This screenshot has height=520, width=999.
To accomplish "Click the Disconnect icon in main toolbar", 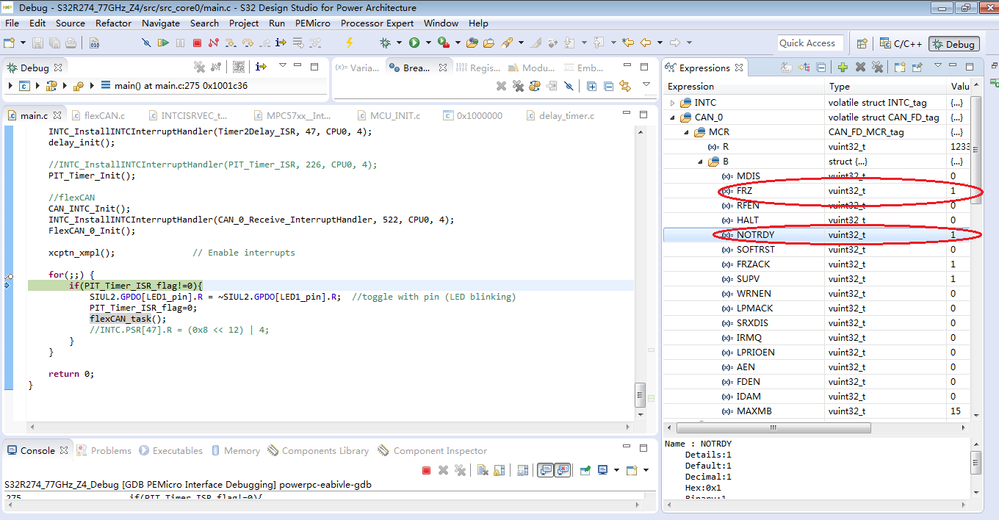I will [213, 43].
